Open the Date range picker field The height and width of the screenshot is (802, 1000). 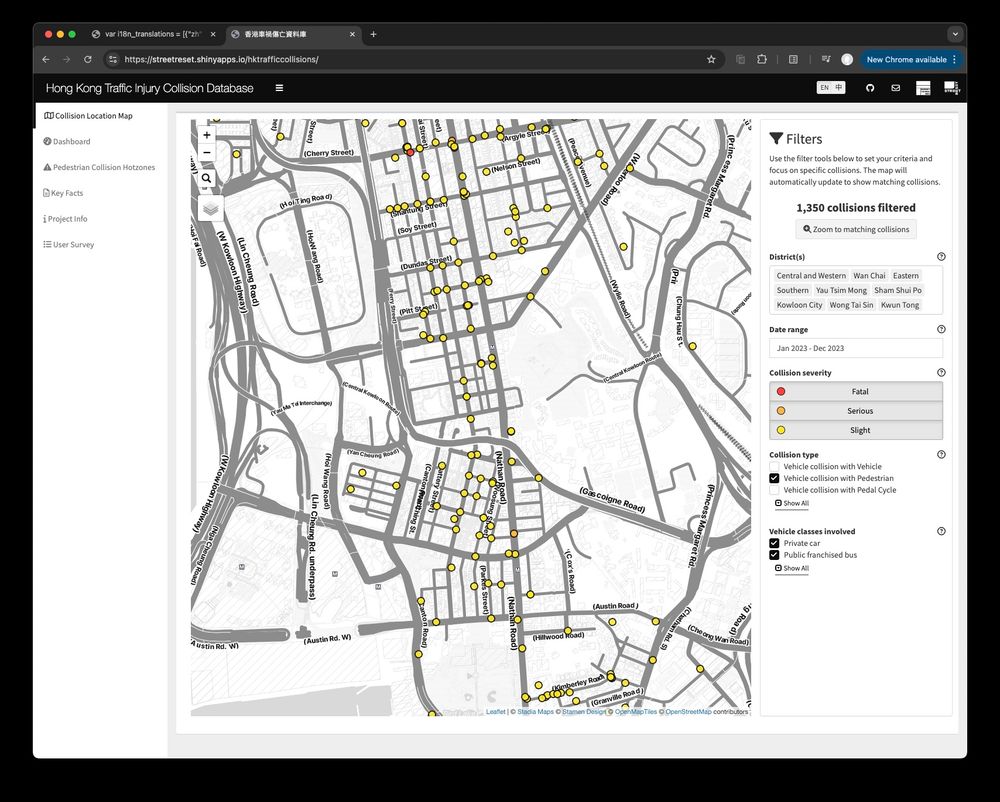tap(856, 348)
